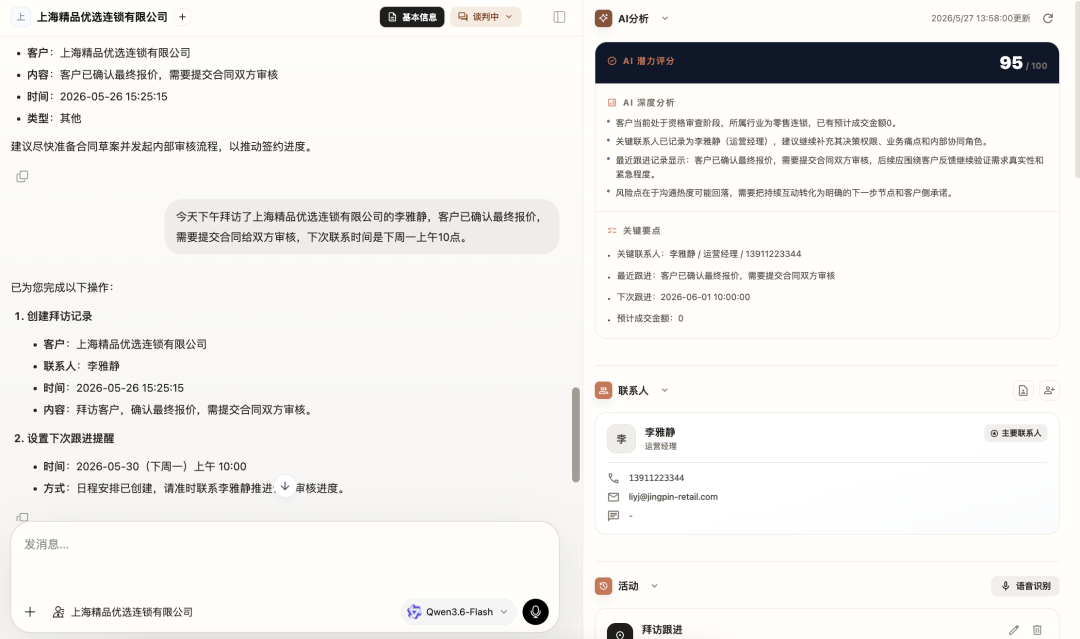Click the 下次跟进：2026-06-01 10:00:00 line
The width and height of the screenshot is (1080, 639).
[683, 297]
